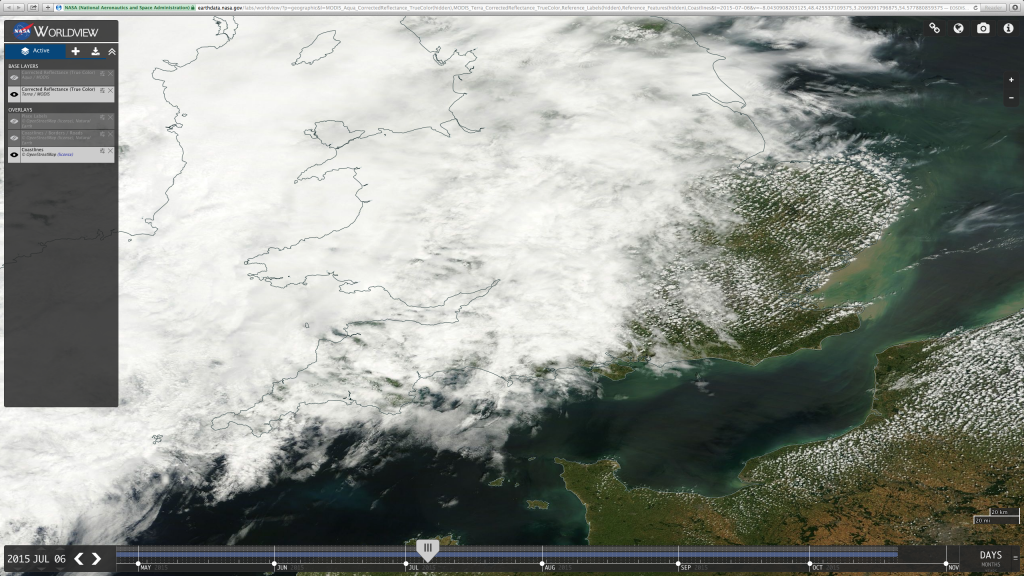Switch to the Active layers tab
The width and height of the screenshot is (1024, 576).
click(x=35, y=51)
